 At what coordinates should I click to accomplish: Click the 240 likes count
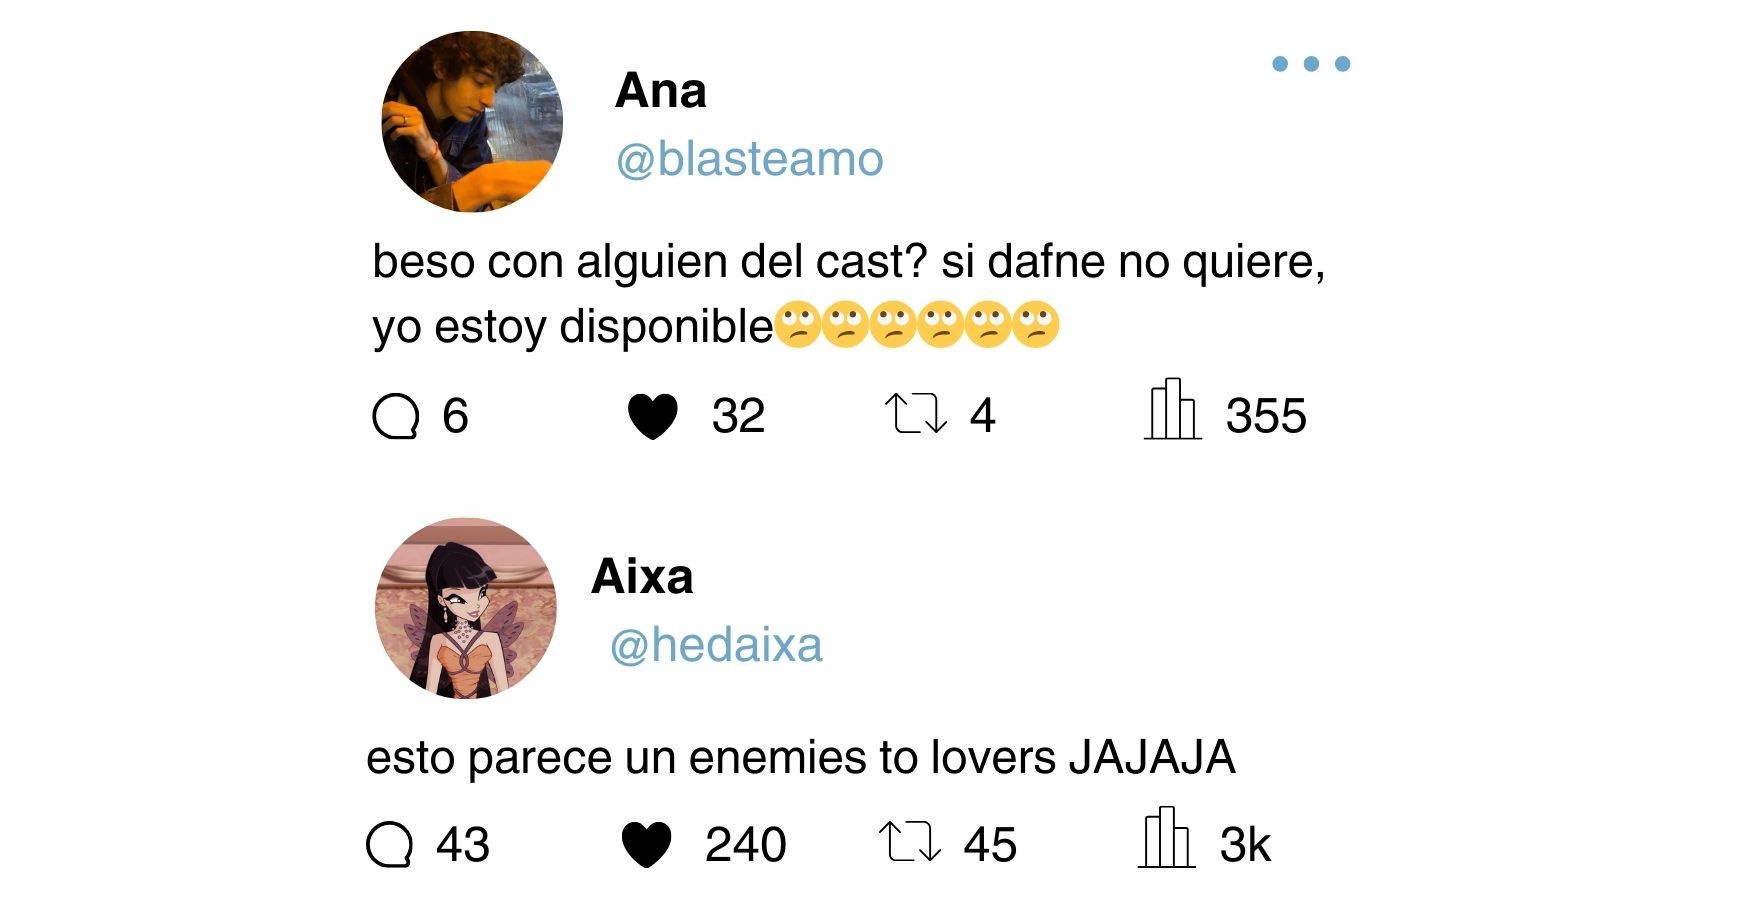[x=746, y=845]
